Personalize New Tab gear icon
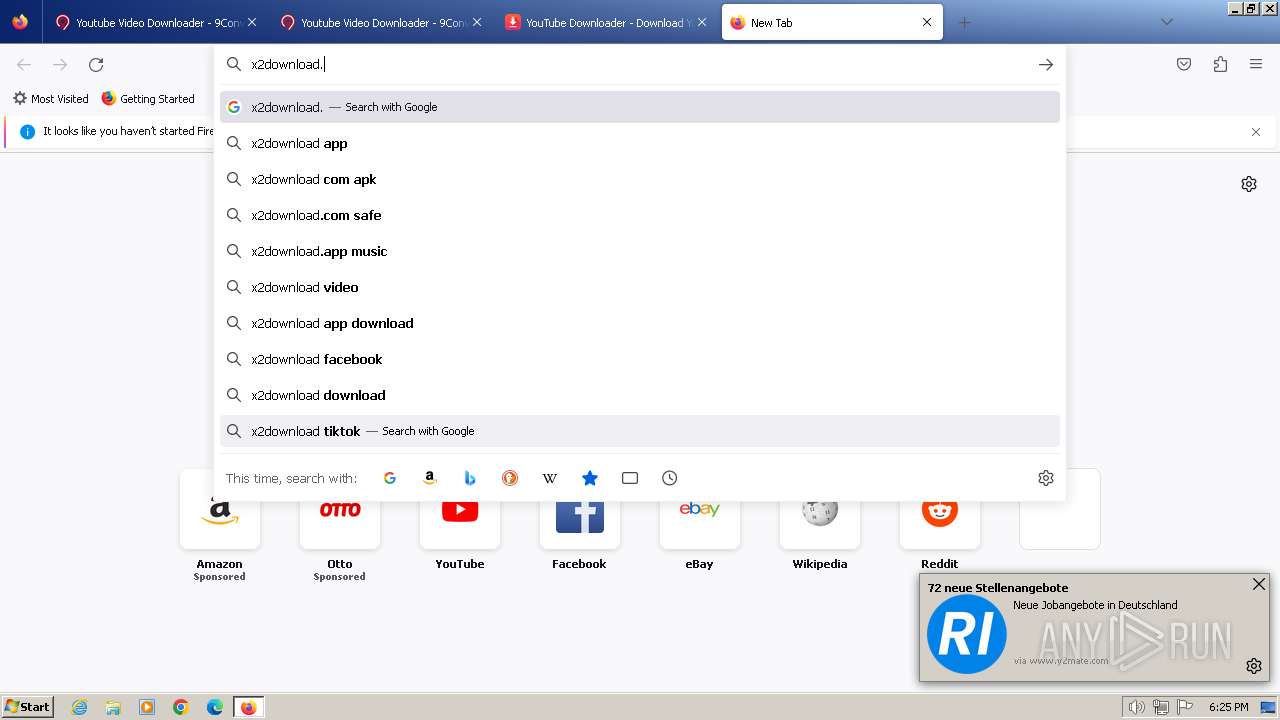 pyautogui.click(x=1249, y=184)
